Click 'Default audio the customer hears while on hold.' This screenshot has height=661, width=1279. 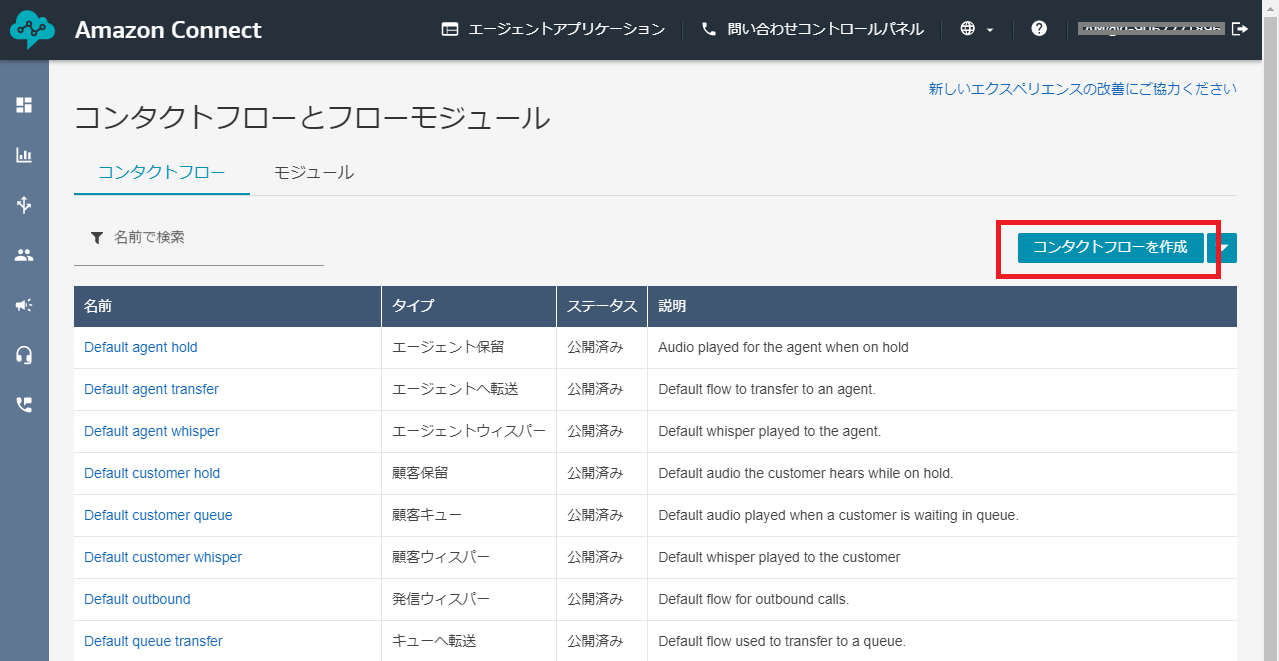(x=806, y=473)
